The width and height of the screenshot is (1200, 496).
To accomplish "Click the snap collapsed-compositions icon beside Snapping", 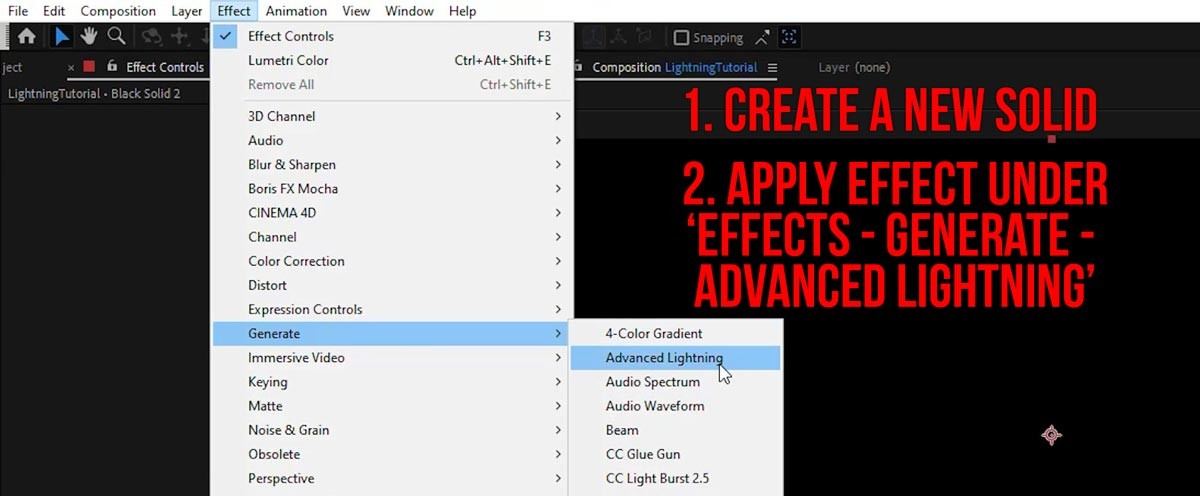I will point(763,37).
